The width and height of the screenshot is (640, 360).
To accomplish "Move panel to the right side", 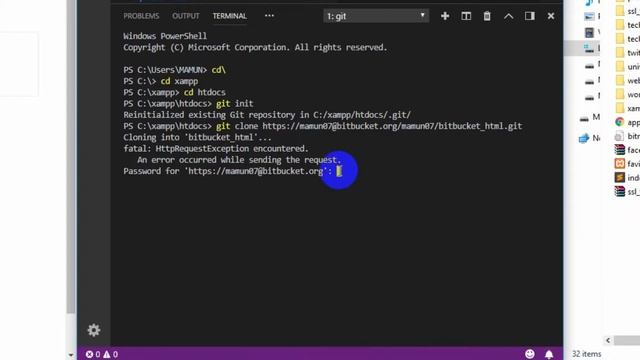I will [530, 16].
